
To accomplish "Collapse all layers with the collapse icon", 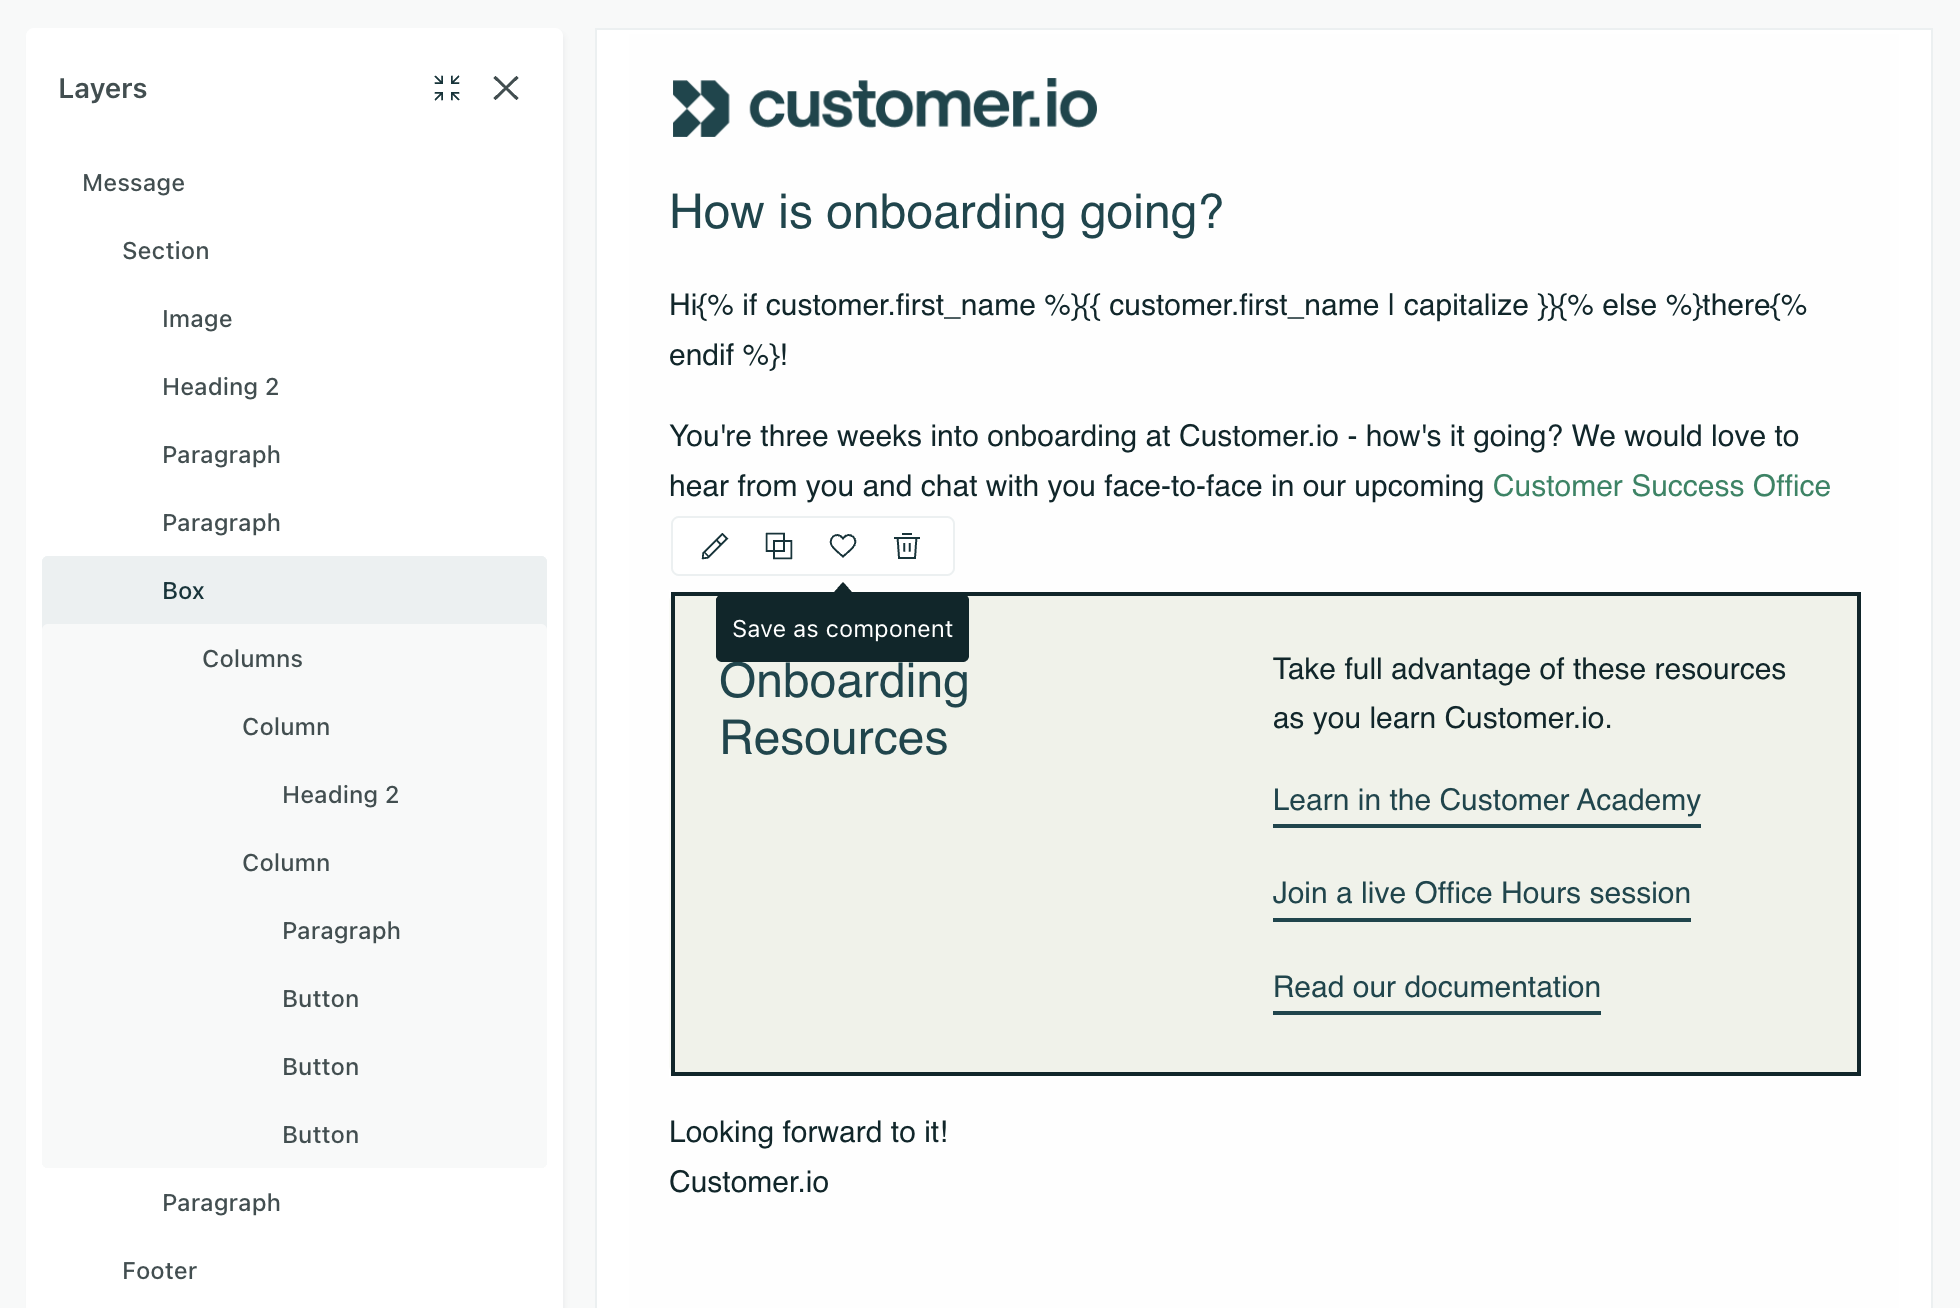I will 447,88.
